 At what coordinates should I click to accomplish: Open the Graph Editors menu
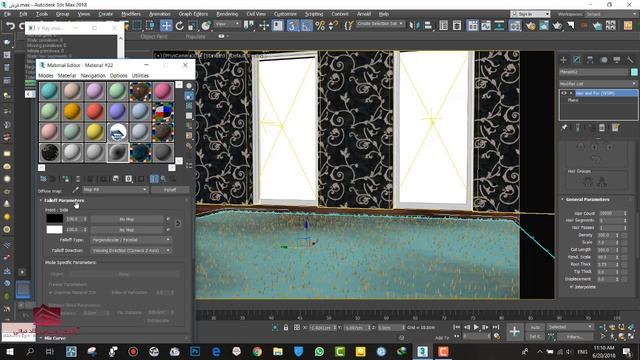(x=193, y=14)
